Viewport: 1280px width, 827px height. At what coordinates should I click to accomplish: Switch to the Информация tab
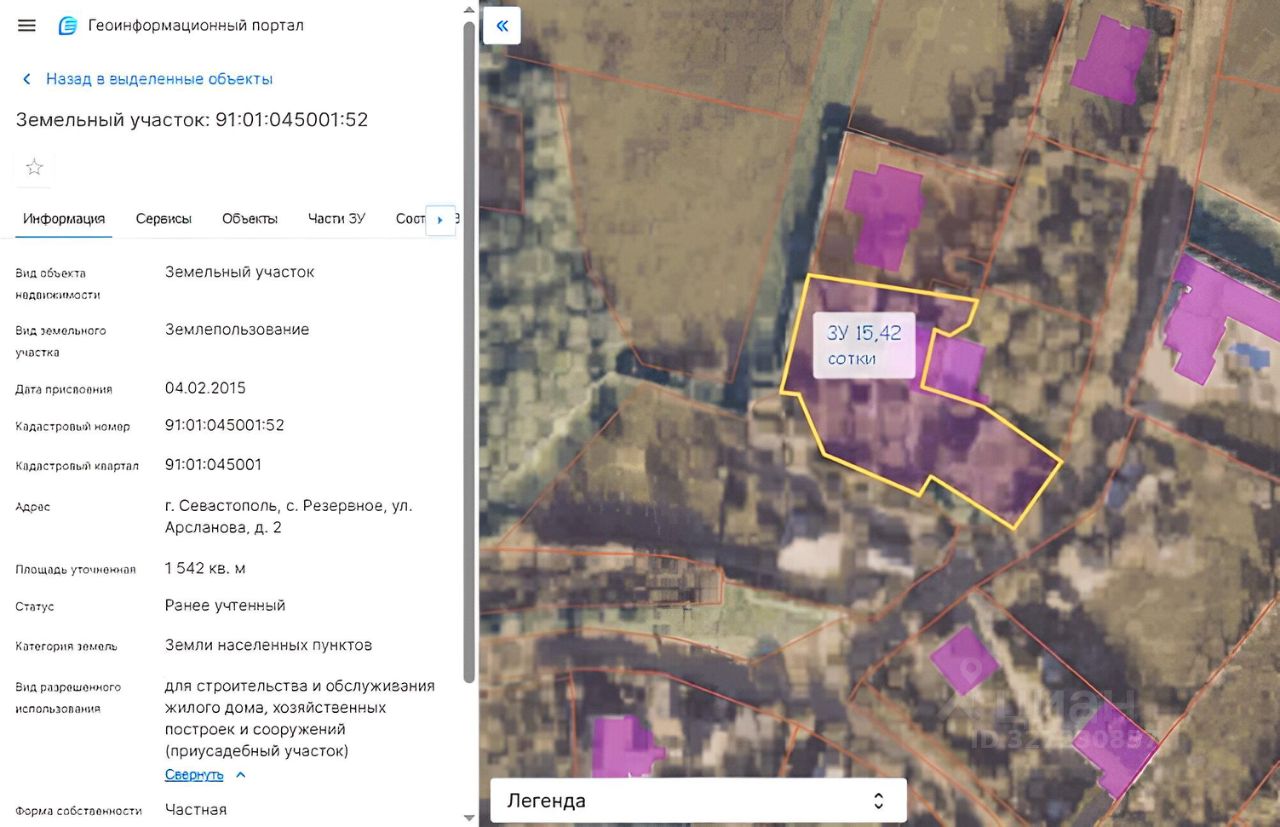[x=64, y=219]
